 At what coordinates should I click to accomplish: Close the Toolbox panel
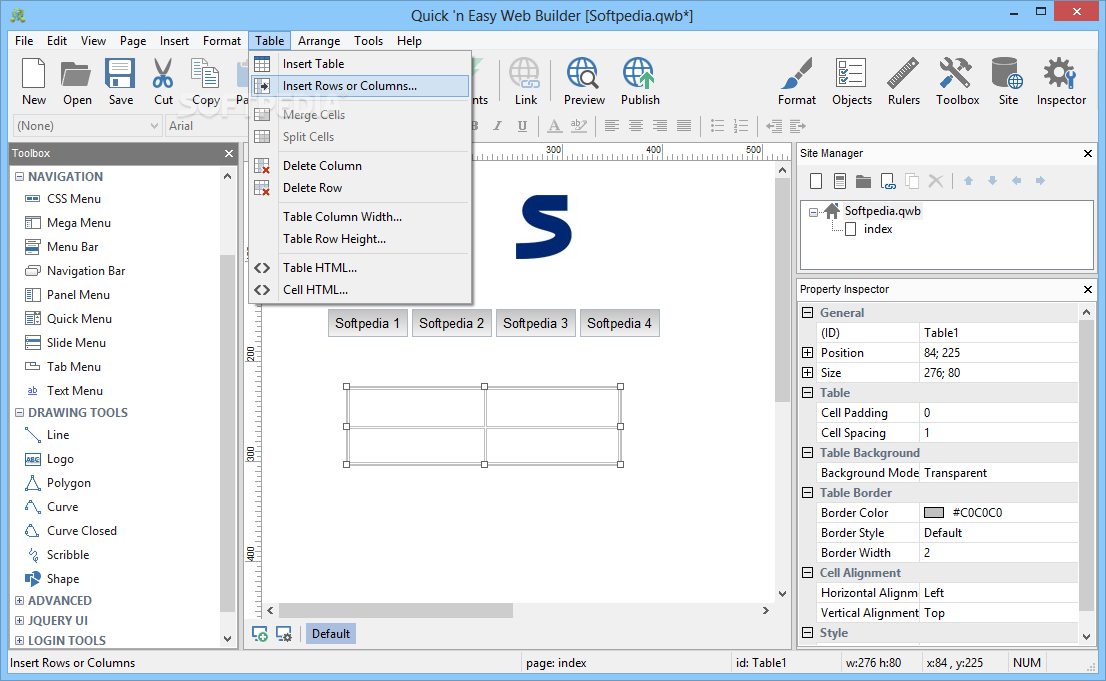click(229, 153)
